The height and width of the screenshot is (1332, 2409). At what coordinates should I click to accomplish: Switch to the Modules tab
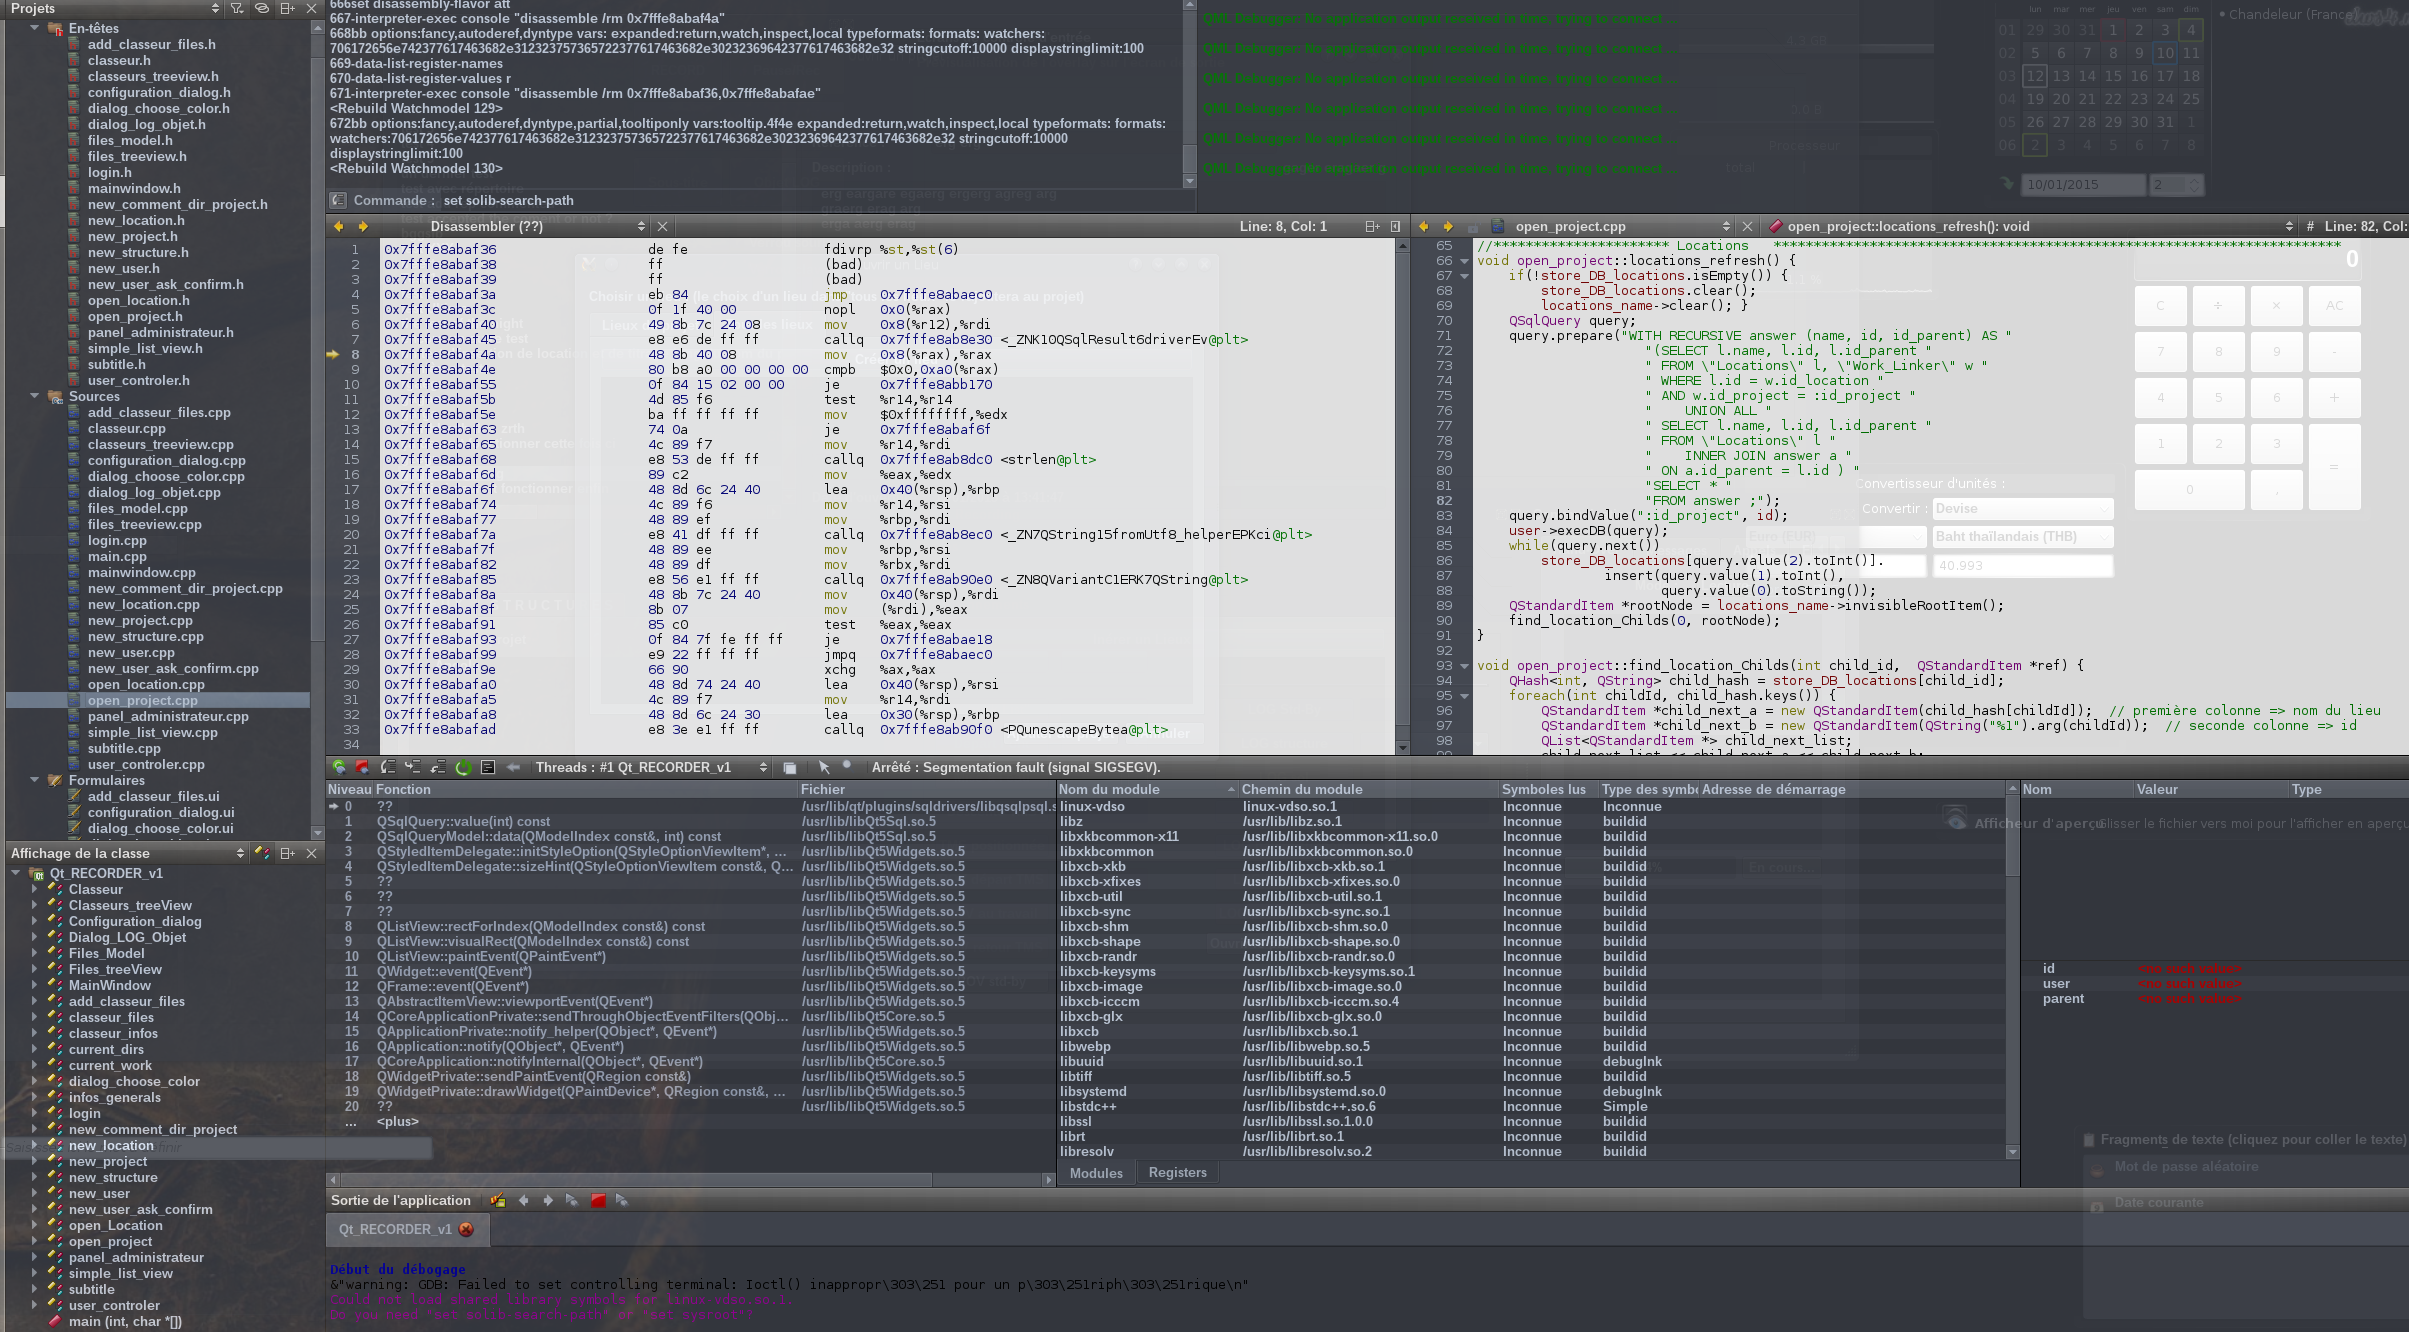pos(1096,1173)
